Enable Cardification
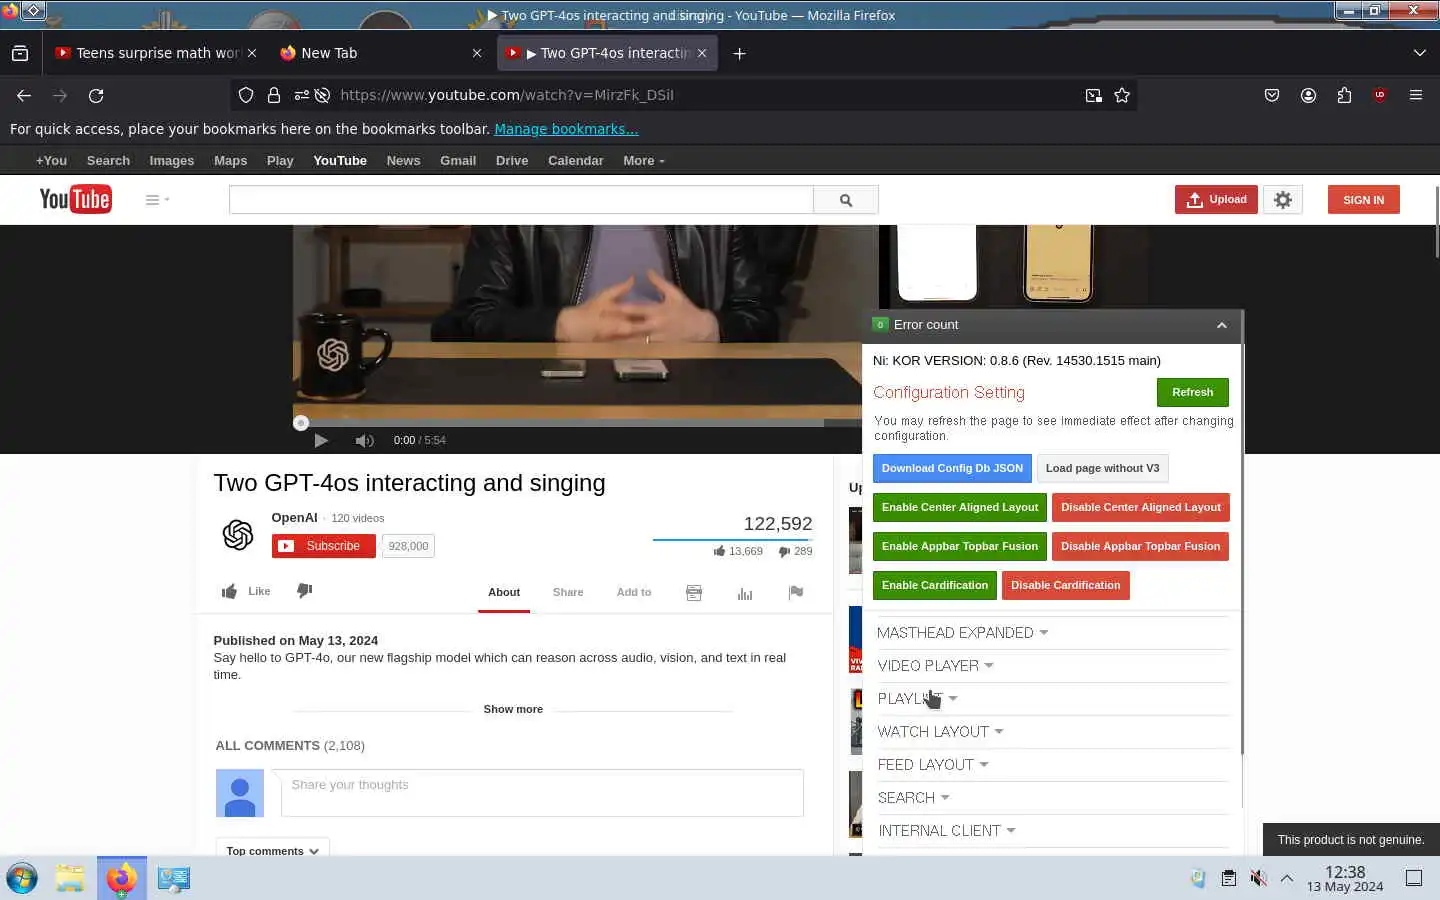Viewport: 1440px width, 900px height. tap(935, 585)
